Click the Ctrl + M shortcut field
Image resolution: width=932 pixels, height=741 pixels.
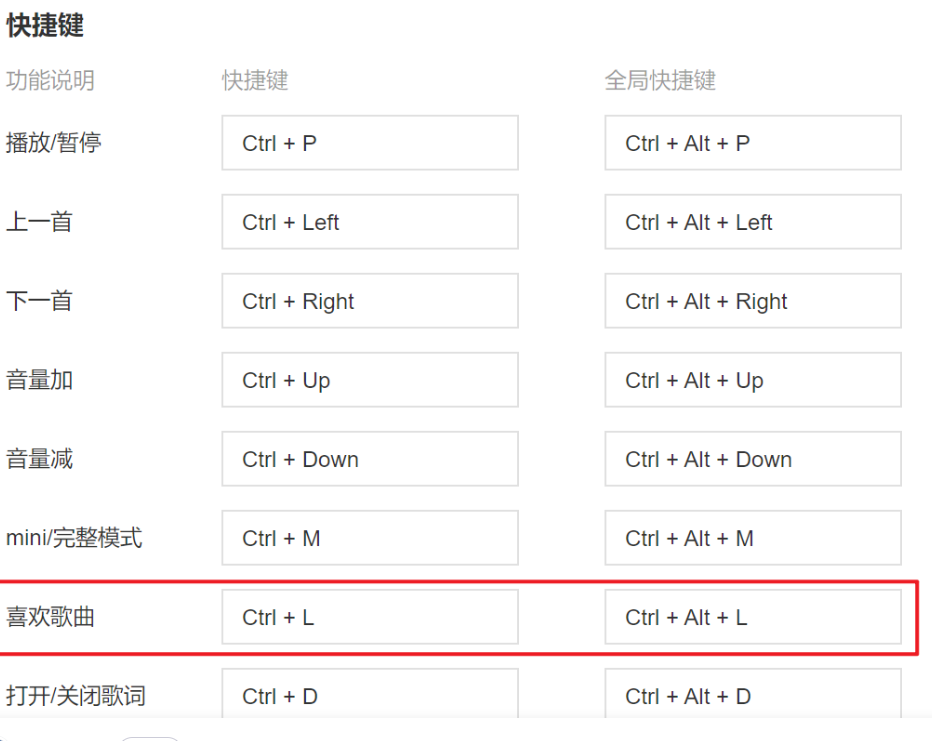(x=369, y=538)
